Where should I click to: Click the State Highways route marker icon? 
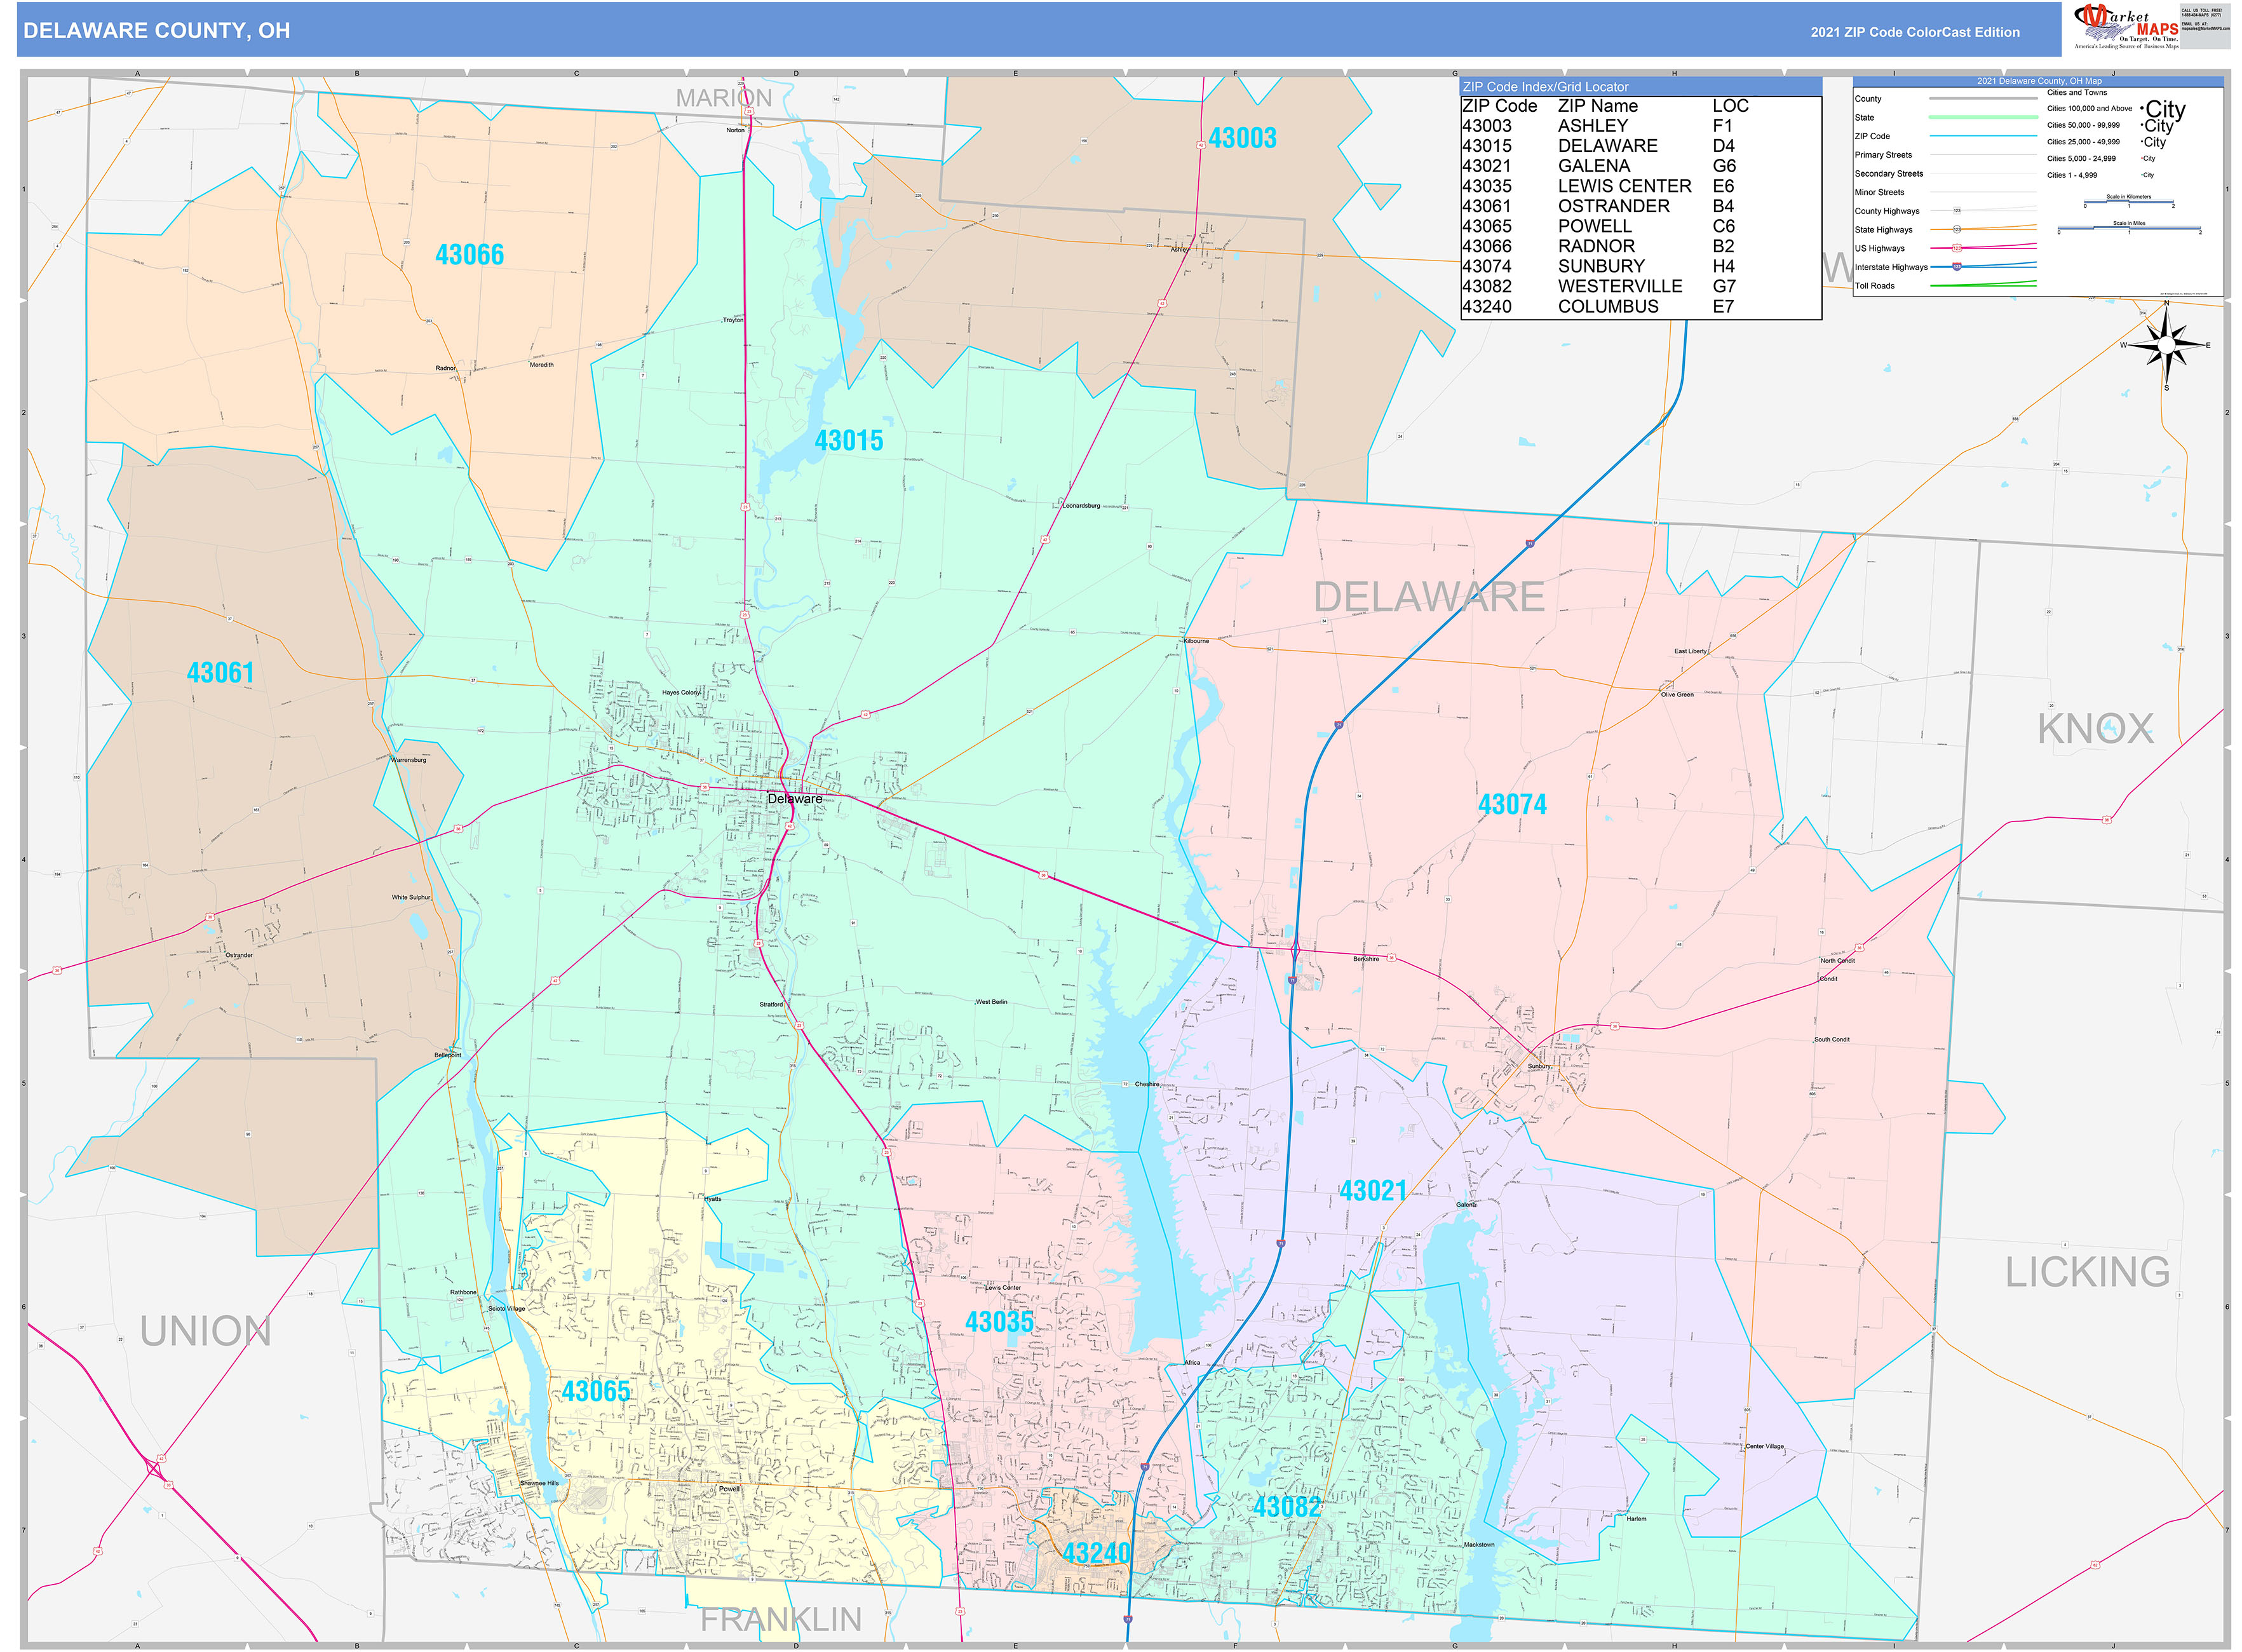[1958, 230]
